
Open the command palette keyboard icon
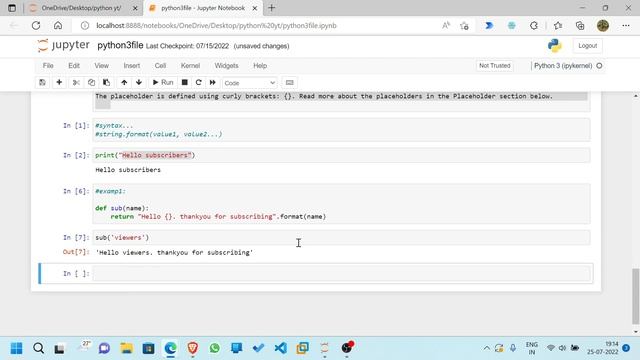289,82
